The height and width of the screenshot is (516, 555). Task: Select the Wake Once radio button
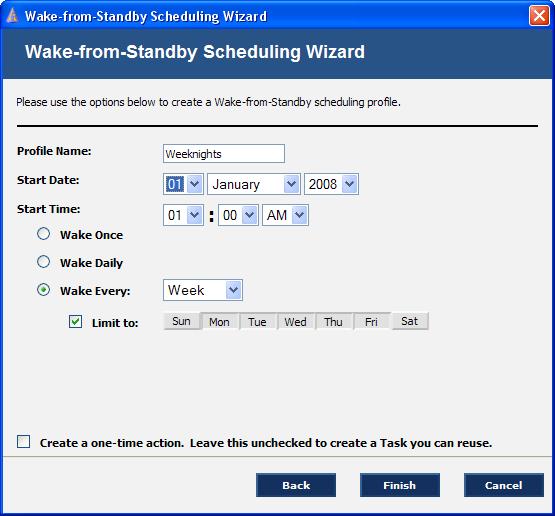click(x=44, y=234)
